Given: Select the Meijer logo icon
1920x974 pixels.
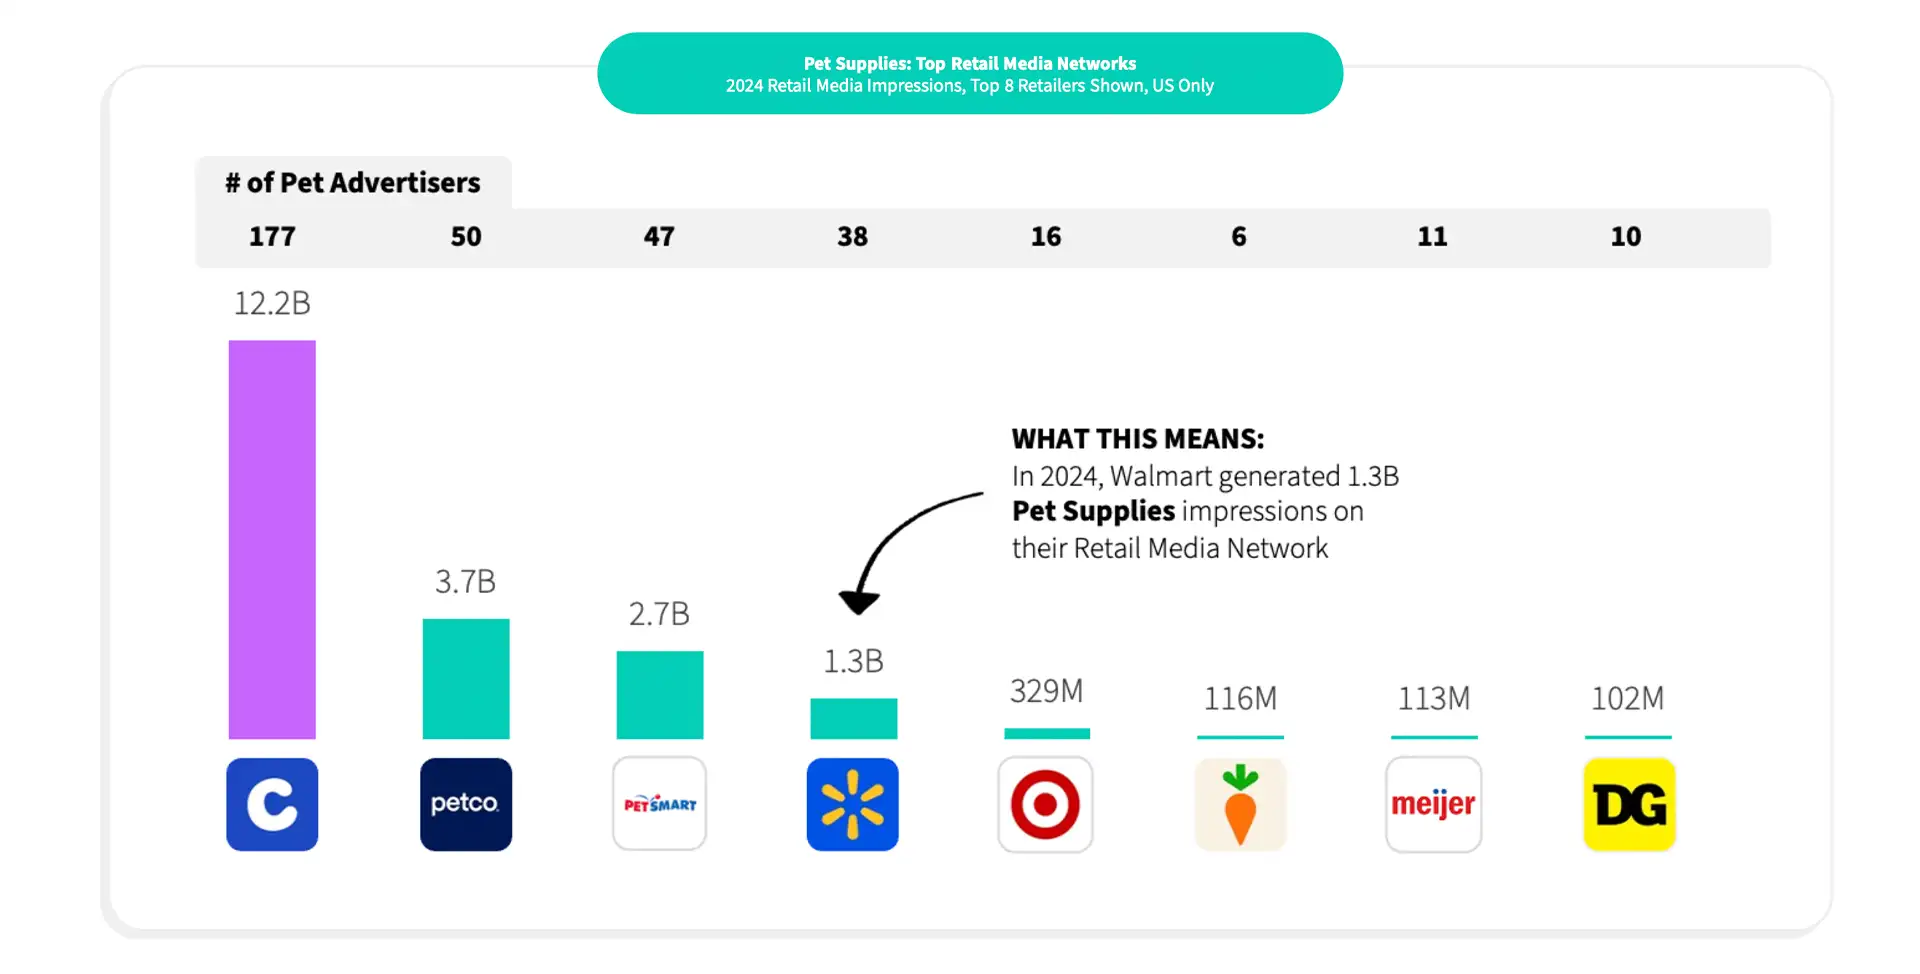Looking at the screenshot, I should pyautogui.click(x=1433, y=804).
